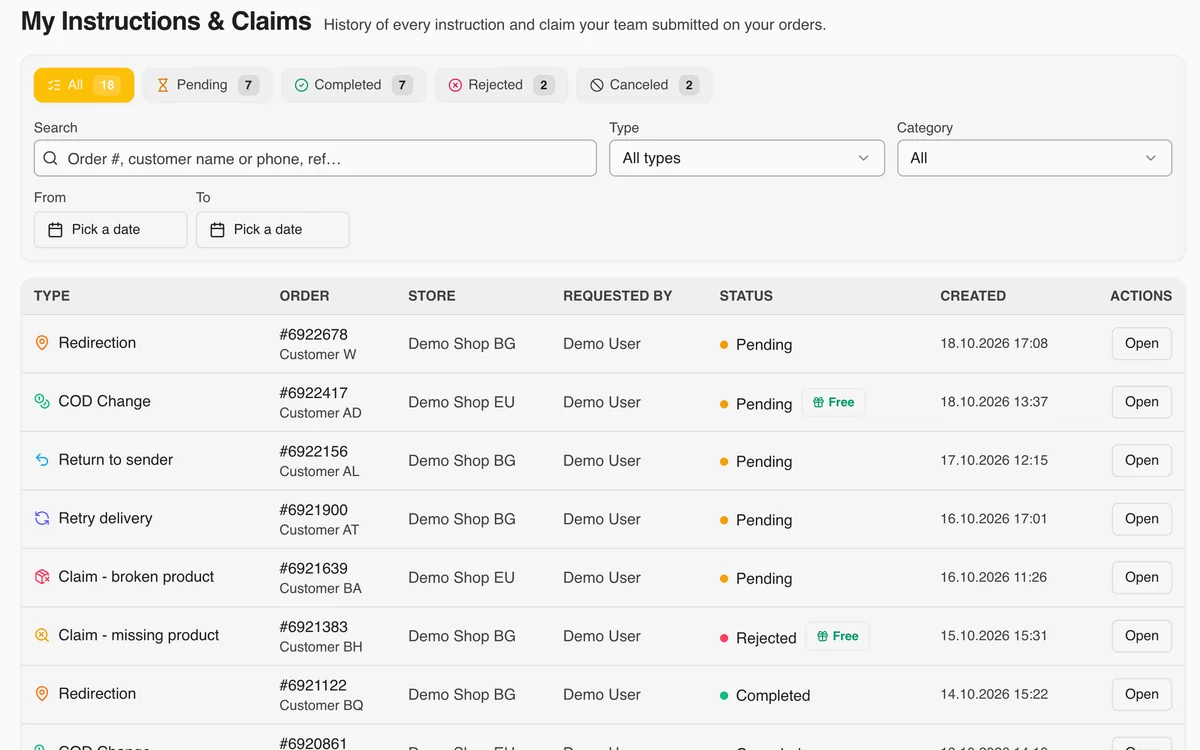Click the x-circle icon on Rejected tab

pyautogui.click(x=455, y=86)
